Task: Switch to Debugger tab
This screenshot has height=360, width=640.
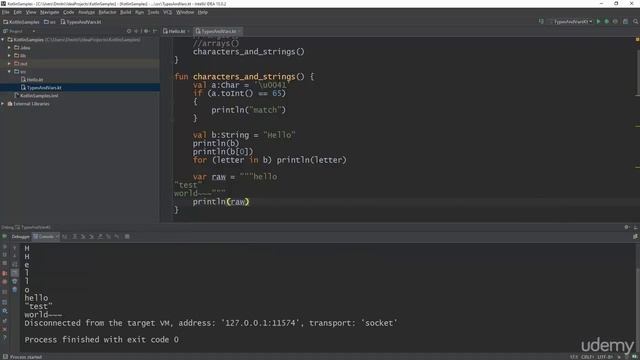Action: pos(20,236)
